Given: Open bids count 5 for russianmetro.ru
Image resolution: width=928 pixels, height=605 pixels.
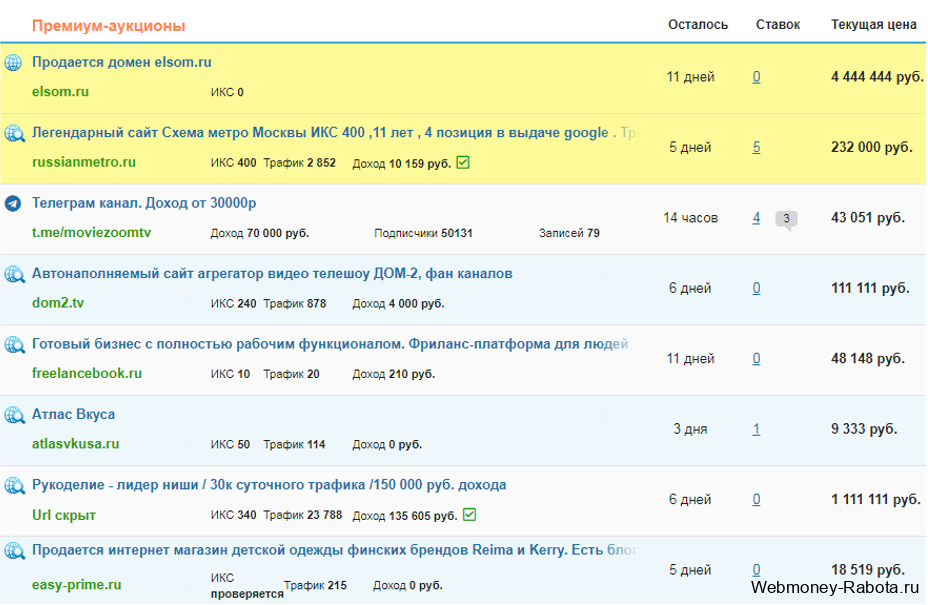Looking at the screenshot, I should 756,147.
